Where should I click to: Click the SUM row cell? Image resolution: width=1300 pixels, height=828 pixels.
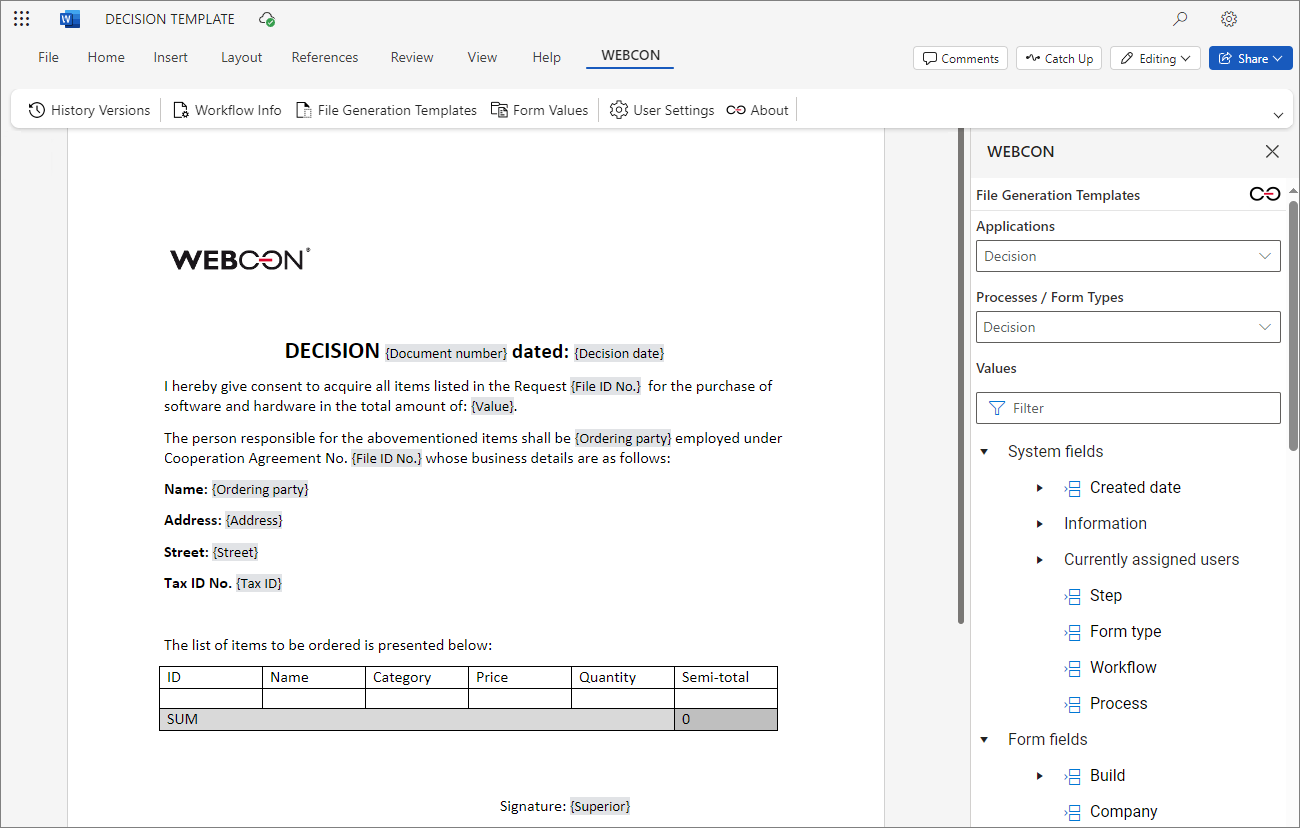click(417, 719)
